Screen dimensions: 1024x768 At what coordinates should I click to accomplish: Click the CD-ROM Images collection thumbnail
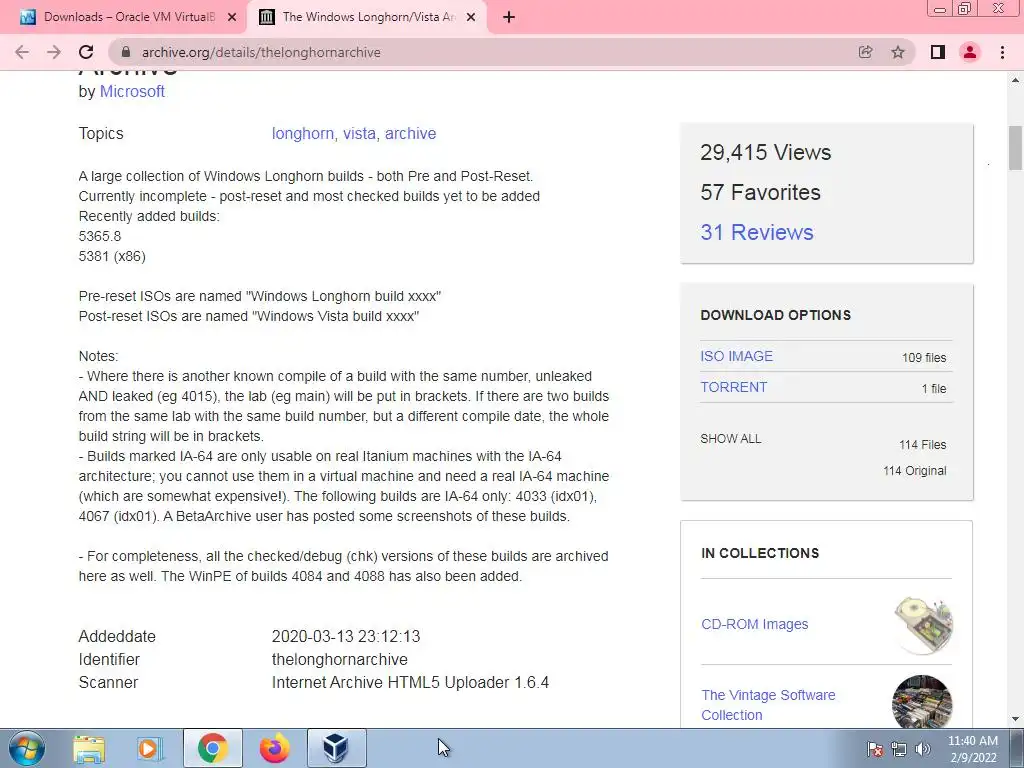tap(922, 624)
